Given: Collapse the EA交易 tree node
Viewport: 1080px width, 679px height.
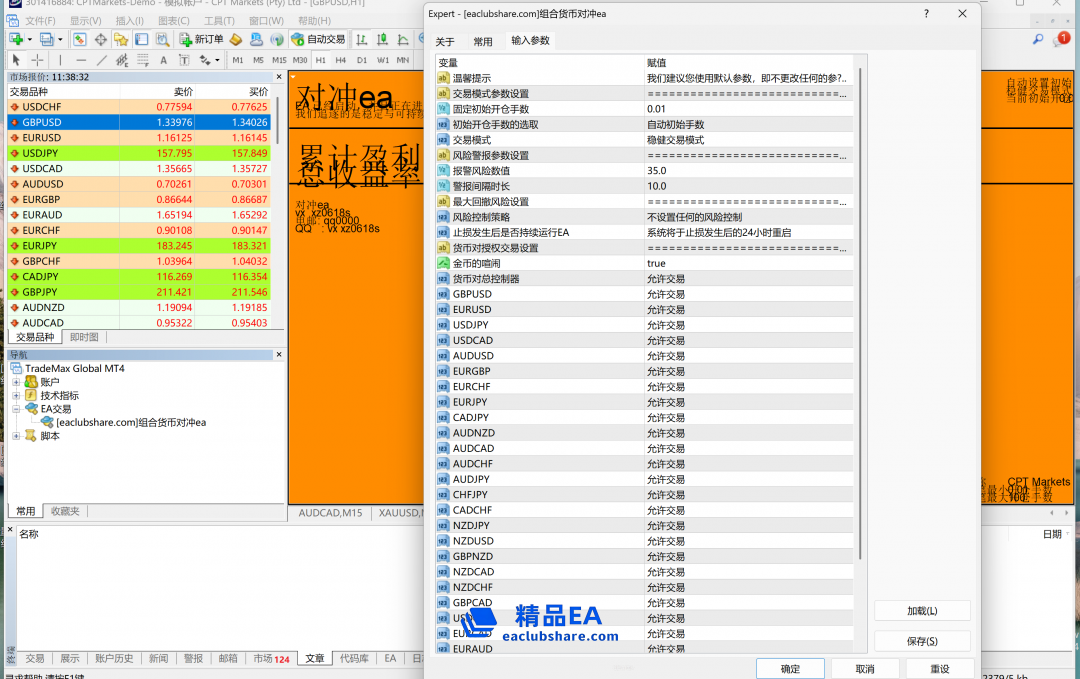Looking at the screenshot, I should [16, 409].
